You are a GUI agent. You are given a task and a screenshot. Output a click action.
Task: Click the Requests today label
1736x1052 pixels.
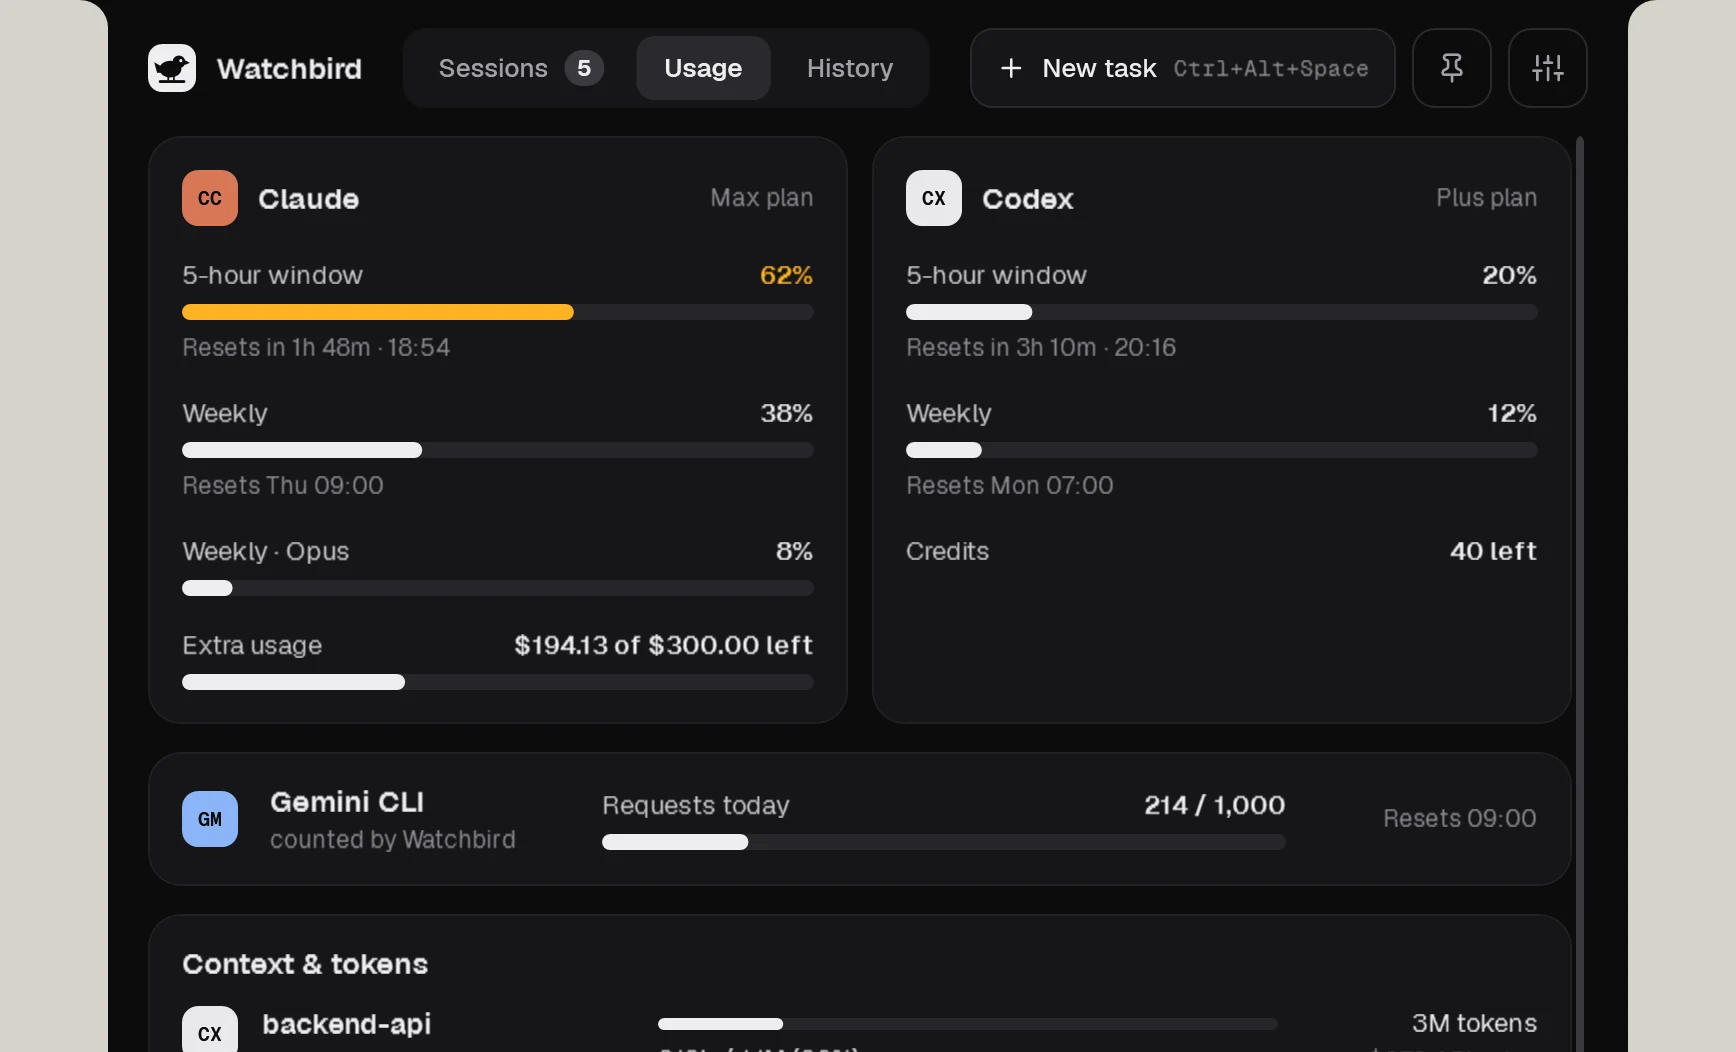696,805
